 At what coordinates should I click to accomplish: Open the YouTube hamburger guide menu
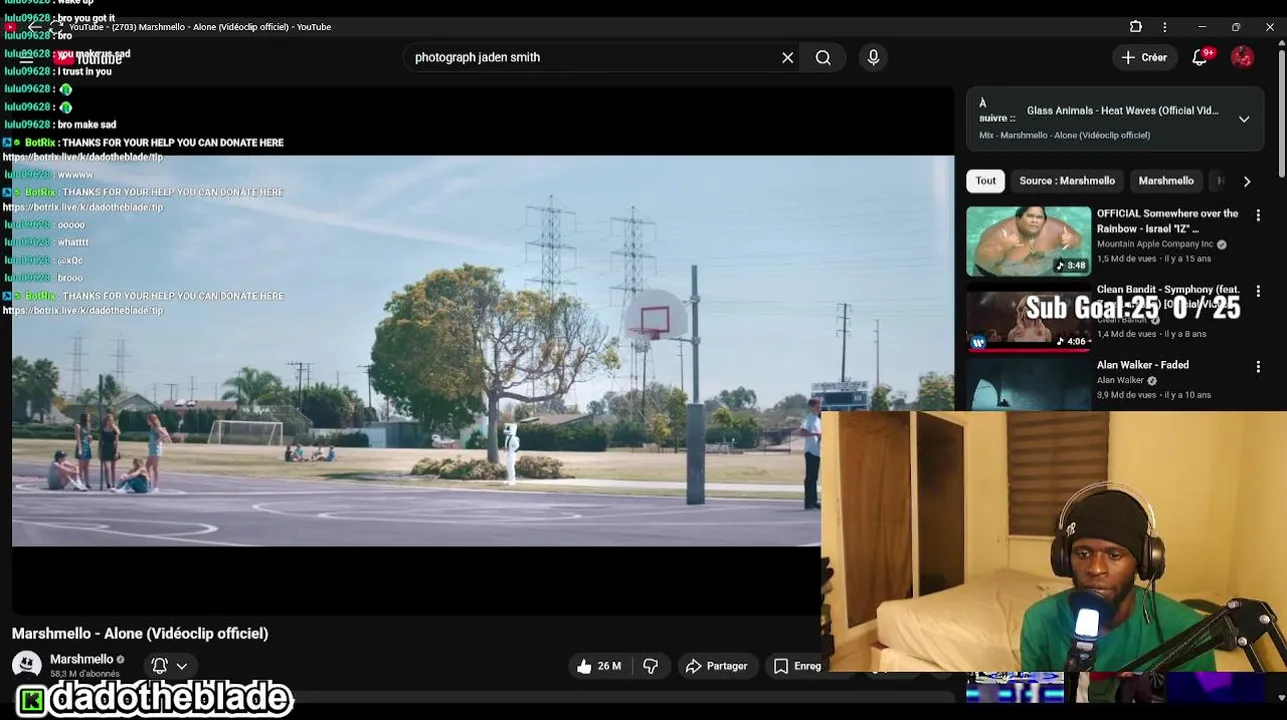pos(27,58)
